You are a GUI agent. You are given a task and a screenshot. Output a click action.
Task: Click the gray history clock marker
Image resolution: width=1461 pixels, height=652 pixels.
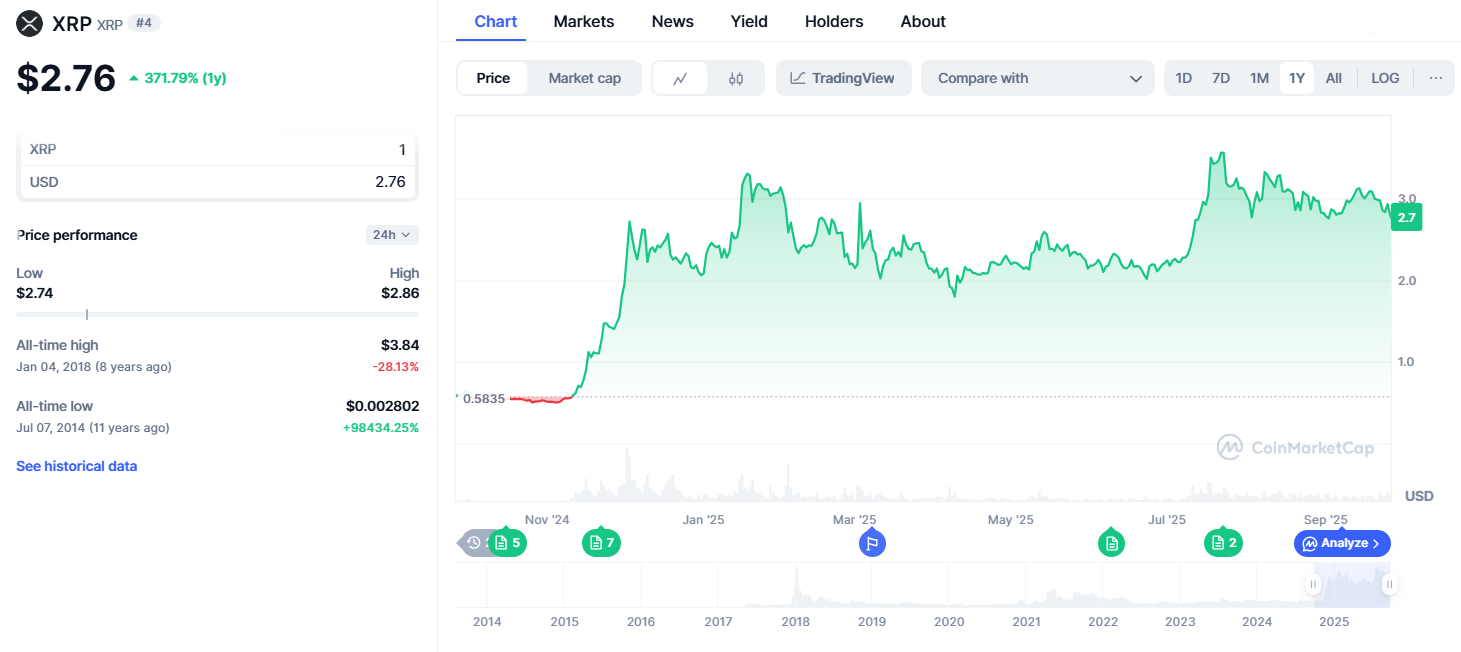pos(474,543)
